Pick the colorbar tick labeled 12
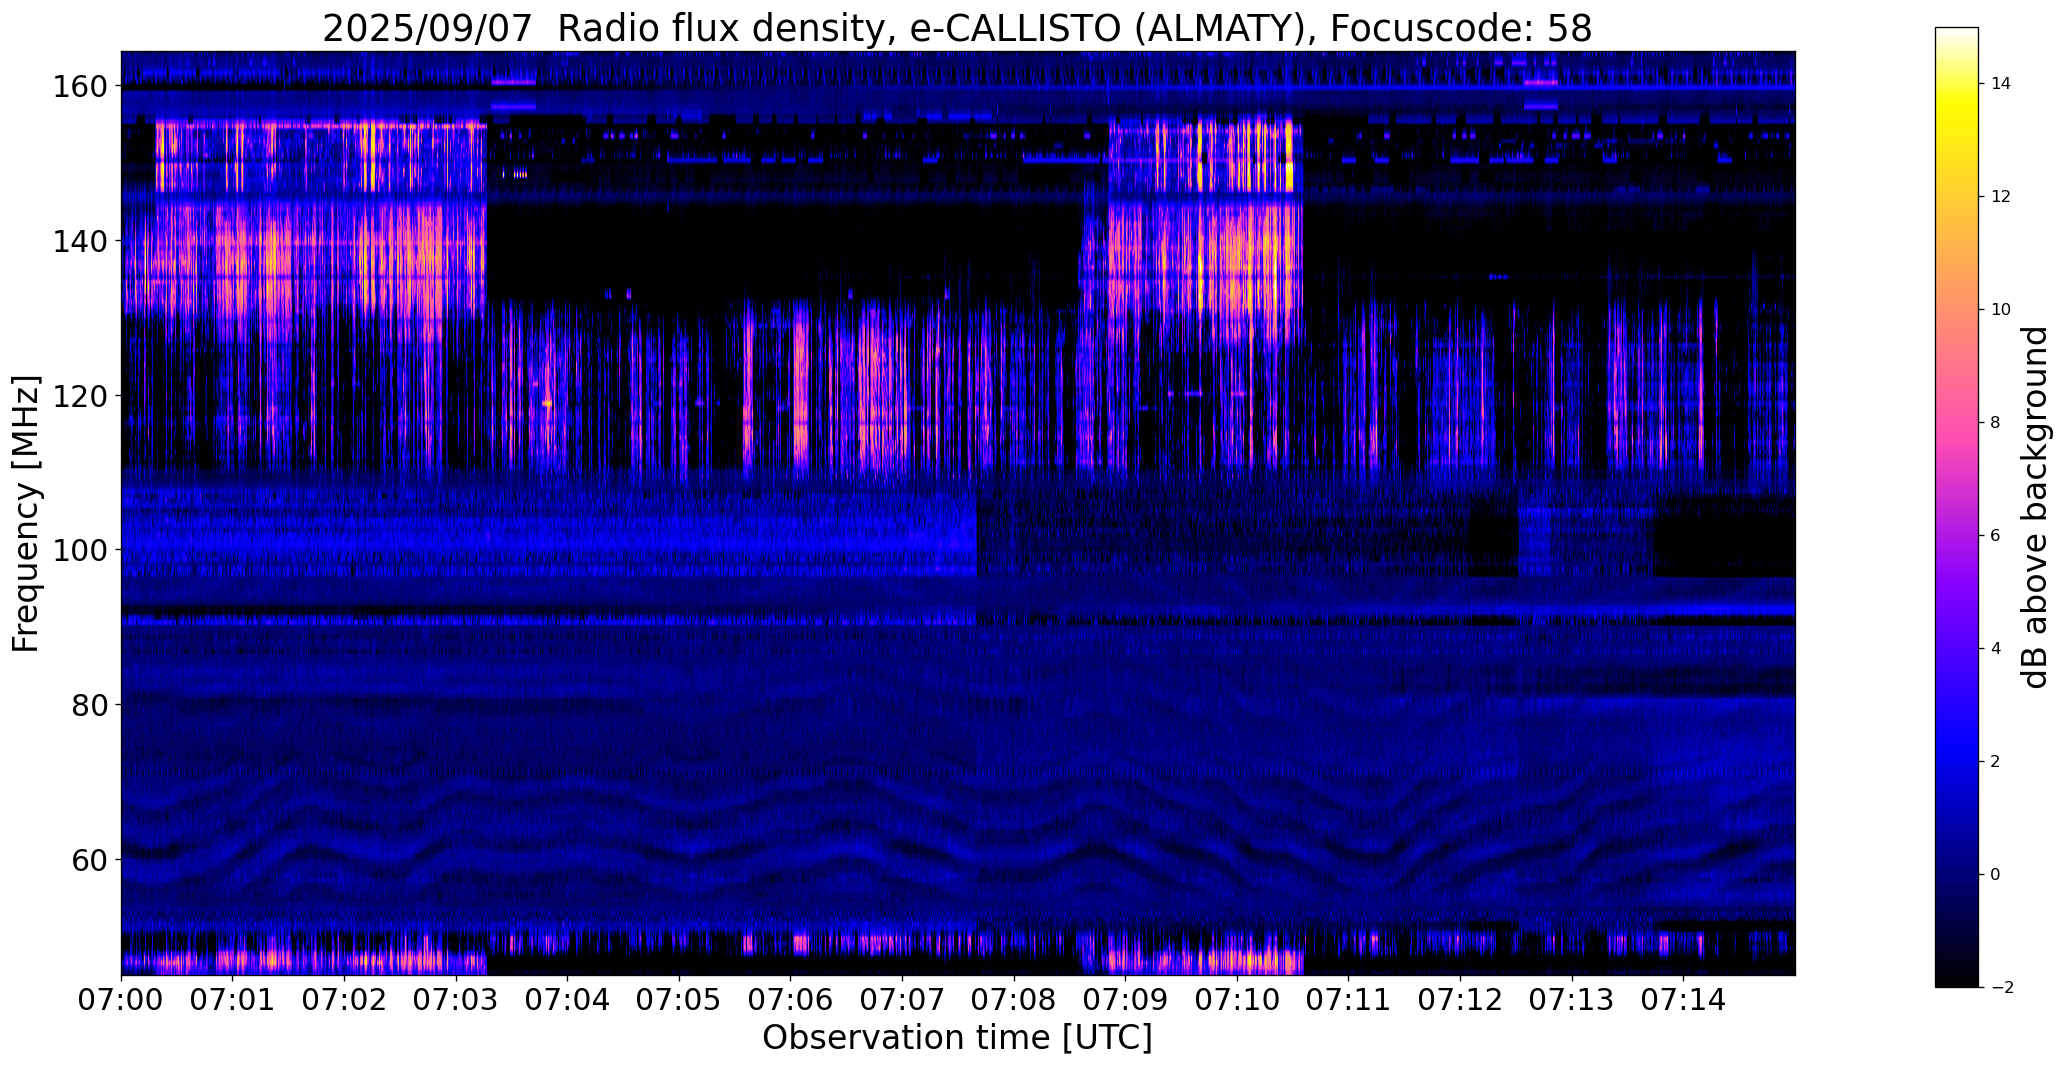The image size is (2066, 1067). tap(2001, 197)
